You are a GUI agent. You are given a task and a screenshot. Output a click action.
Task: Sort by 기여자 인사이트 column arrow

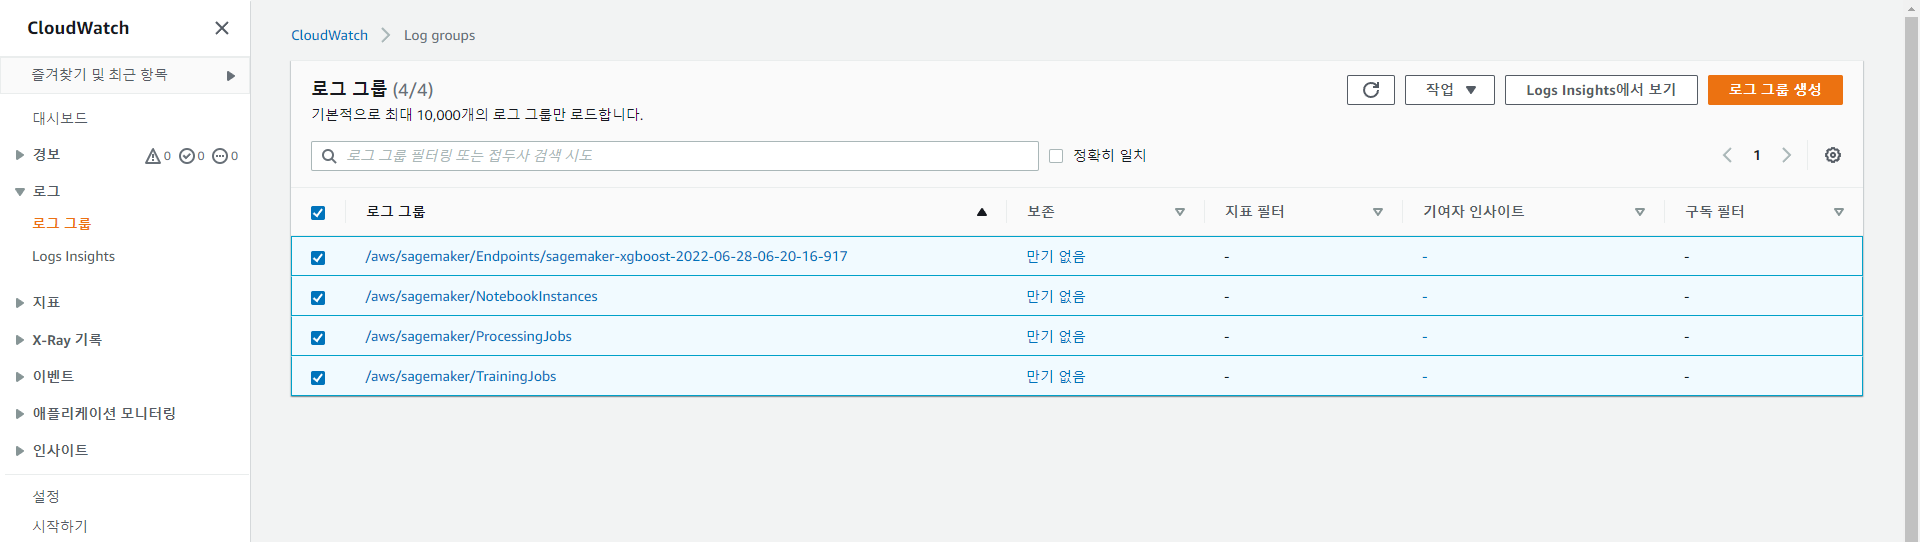click(1640, 212)
